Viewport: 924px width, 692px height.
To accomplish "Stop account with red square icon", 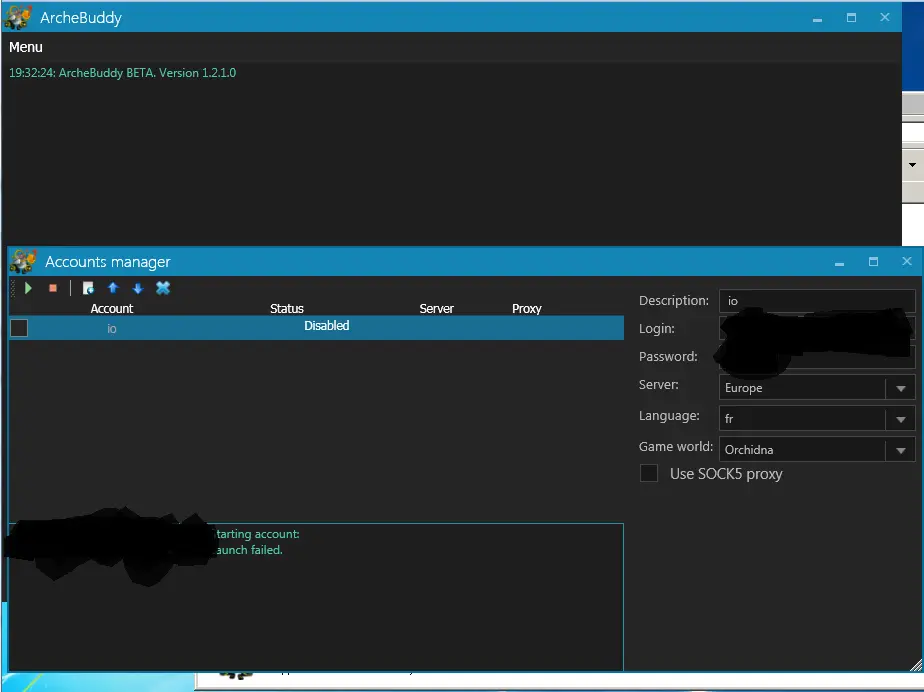I will (x=53, y=288).
